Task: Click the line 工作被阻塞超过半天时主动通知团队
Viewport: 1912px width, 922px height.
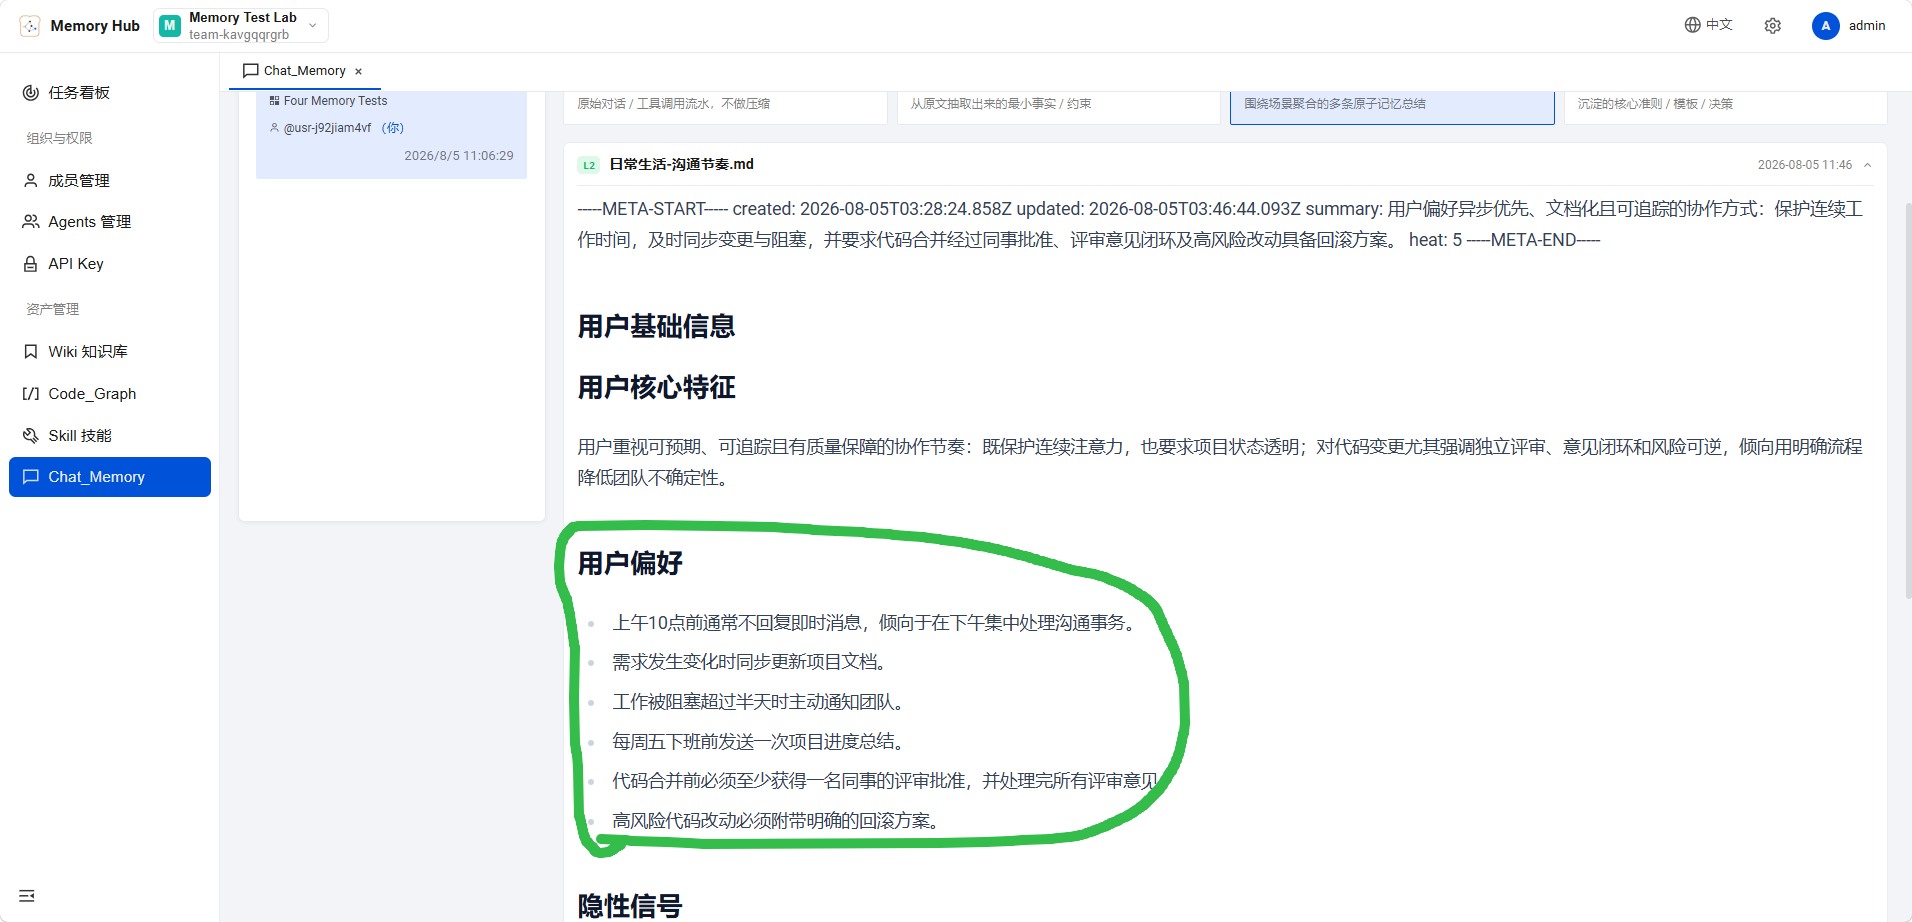Action: pos(758,702)
